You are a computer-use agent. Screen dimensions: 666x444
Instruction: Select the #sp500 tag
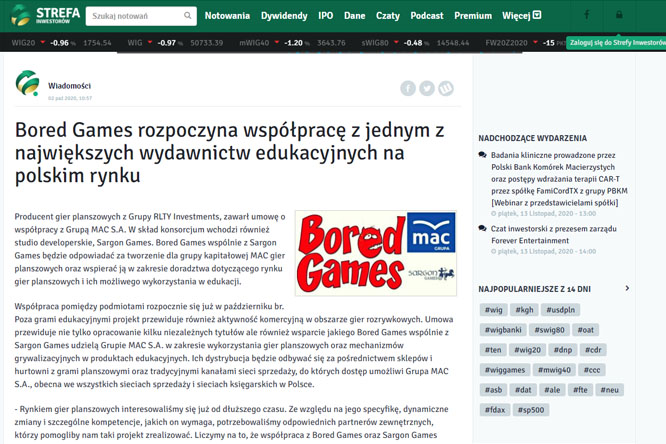coord(531,410)
